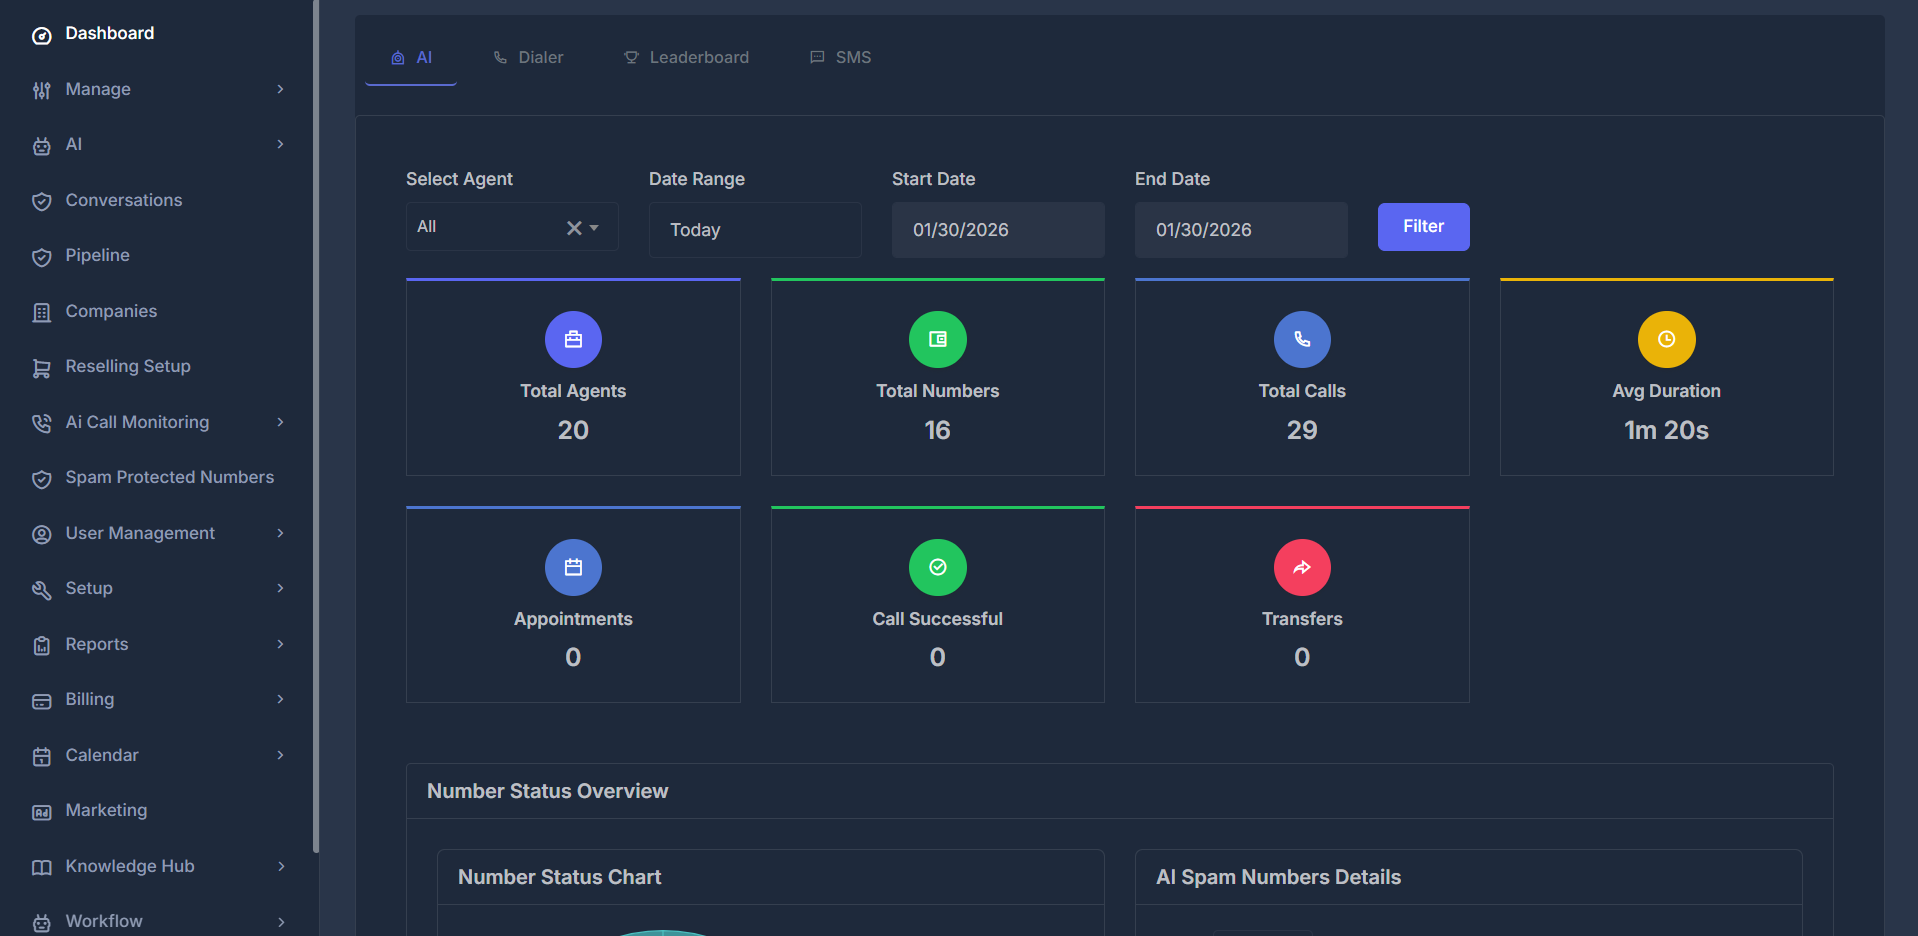Select the Marketing megaphone icon
Screen dimensions: 1918x936
41,812
